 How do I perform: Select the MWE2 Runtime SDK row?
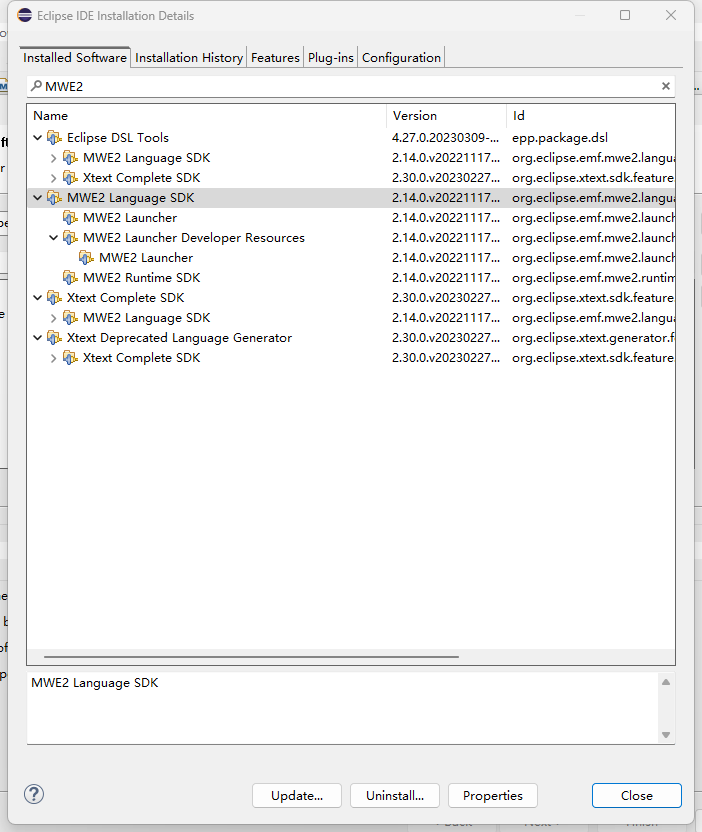click(351, 278)
